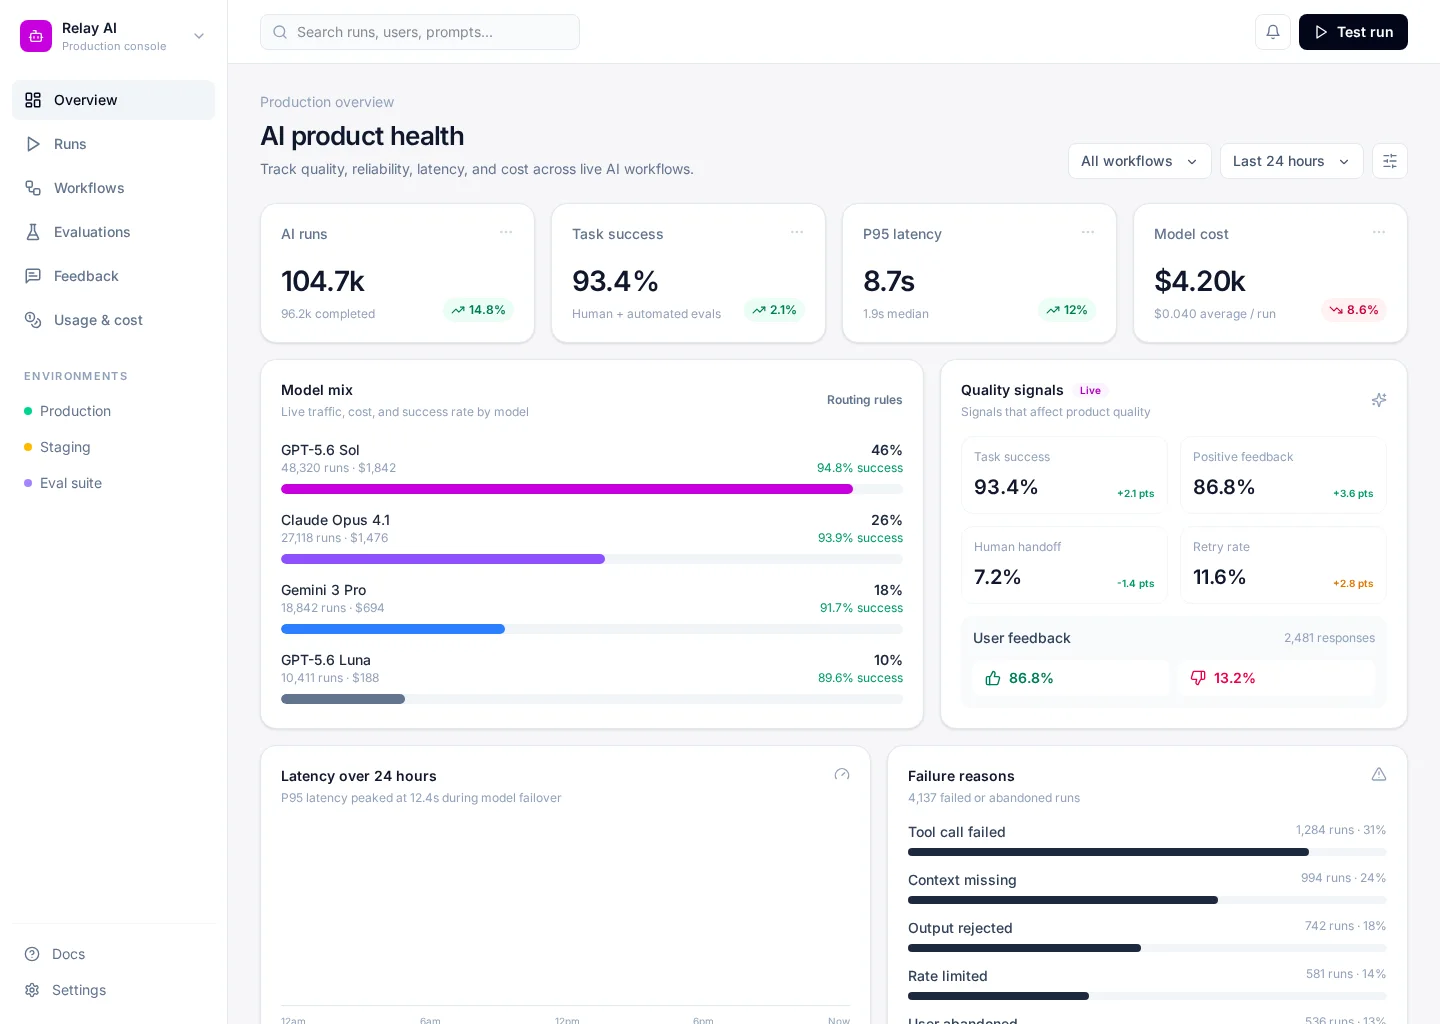The width and height of the screenshot is (1440, 1024).
Task: Open notifications bell icon
Action: coord(1273,32)
